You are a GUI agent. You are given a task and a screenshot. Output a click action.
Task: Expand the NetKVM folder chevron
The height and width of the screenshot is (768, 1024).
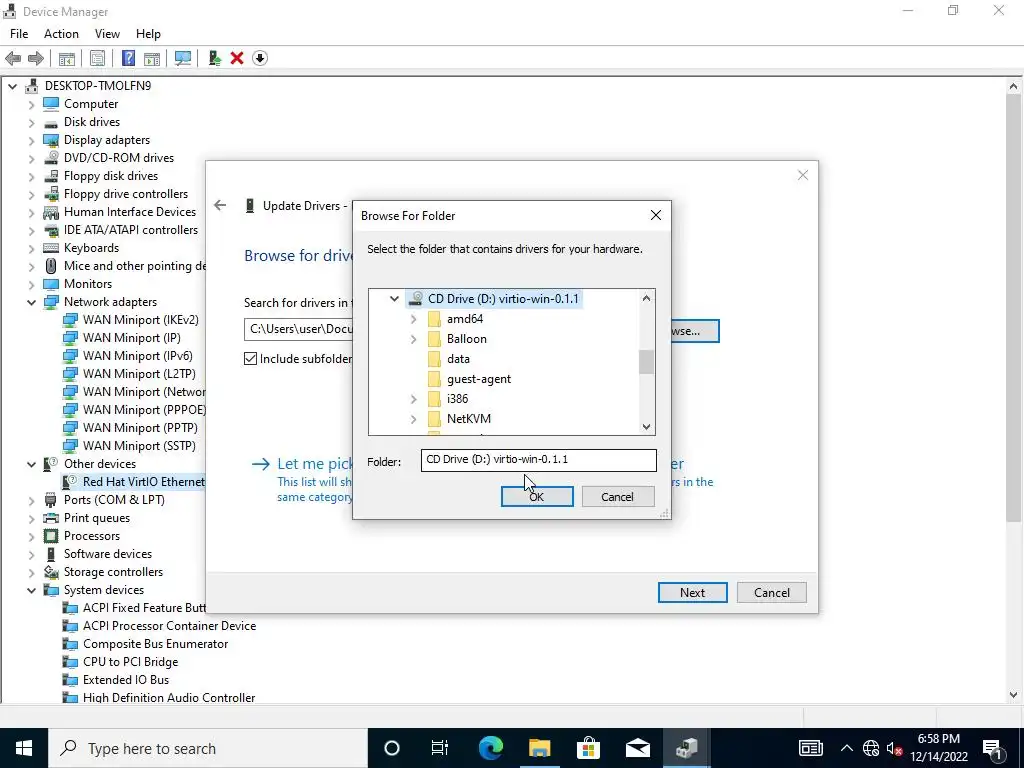tap(413, 419)
